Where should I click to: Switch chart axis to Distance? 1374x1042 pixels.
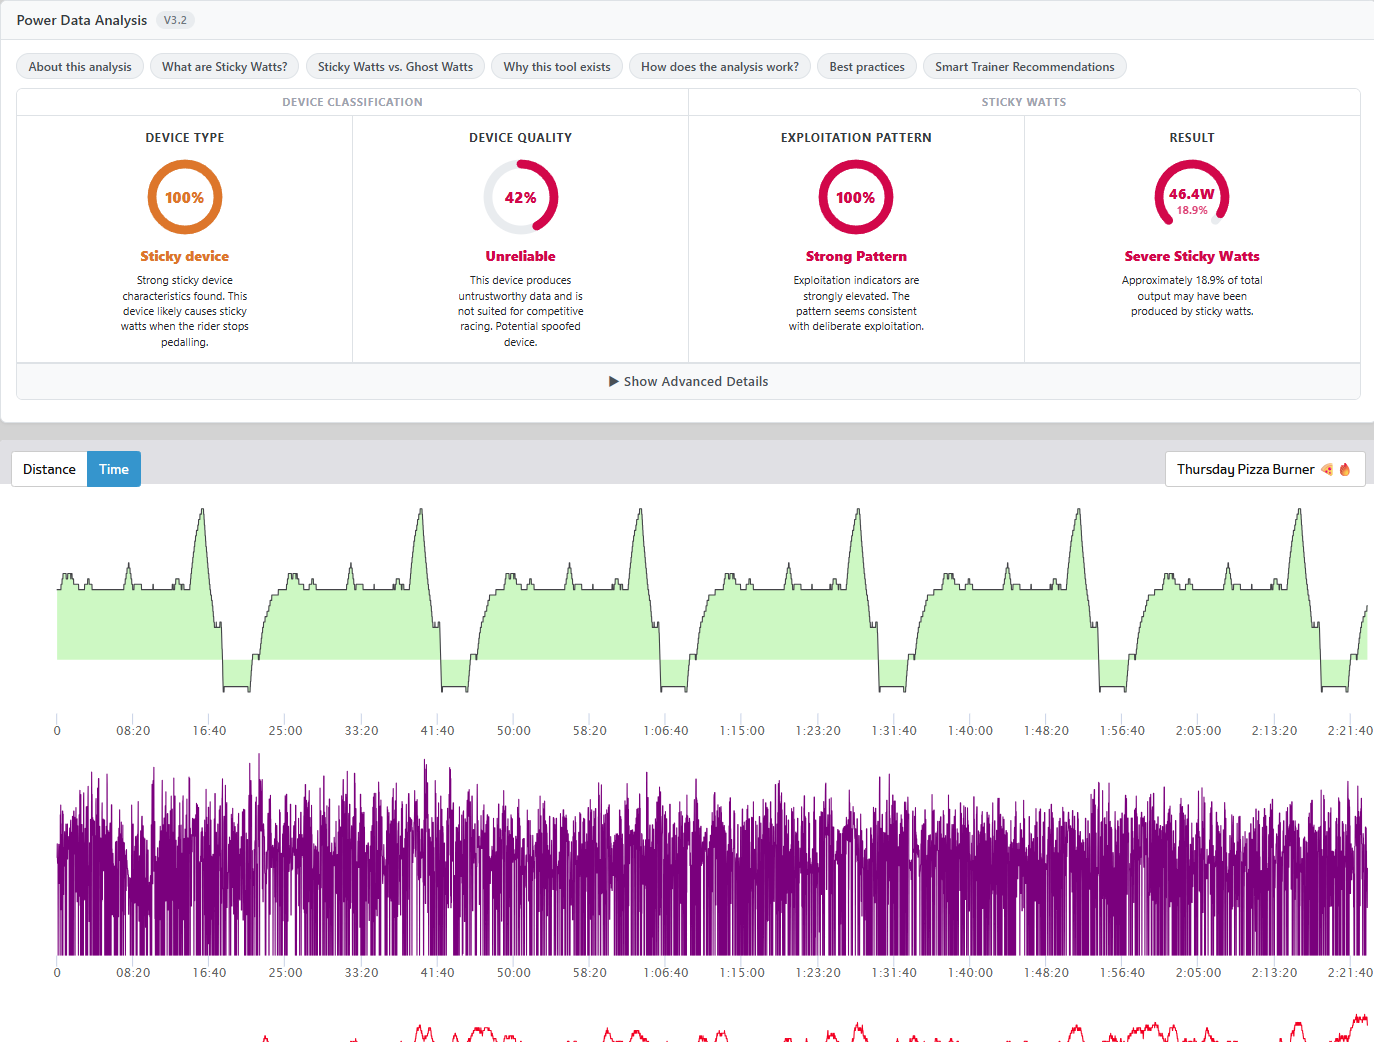coord(49,469)
